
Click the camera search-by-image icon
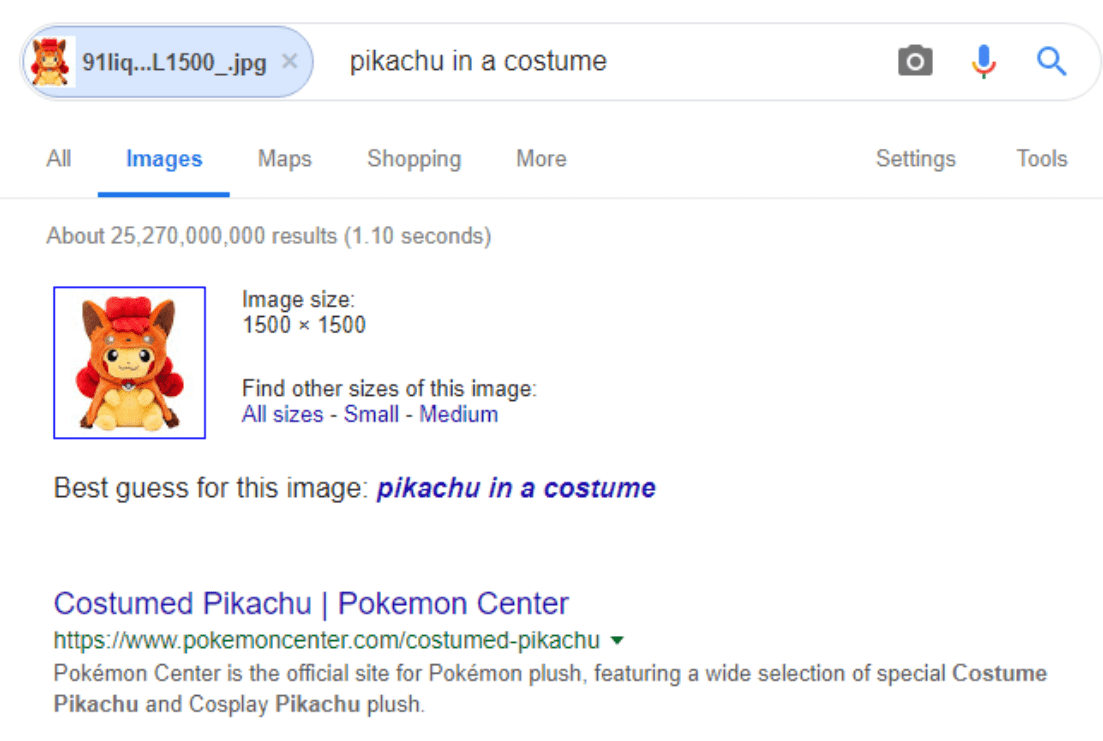pos(915,62)
